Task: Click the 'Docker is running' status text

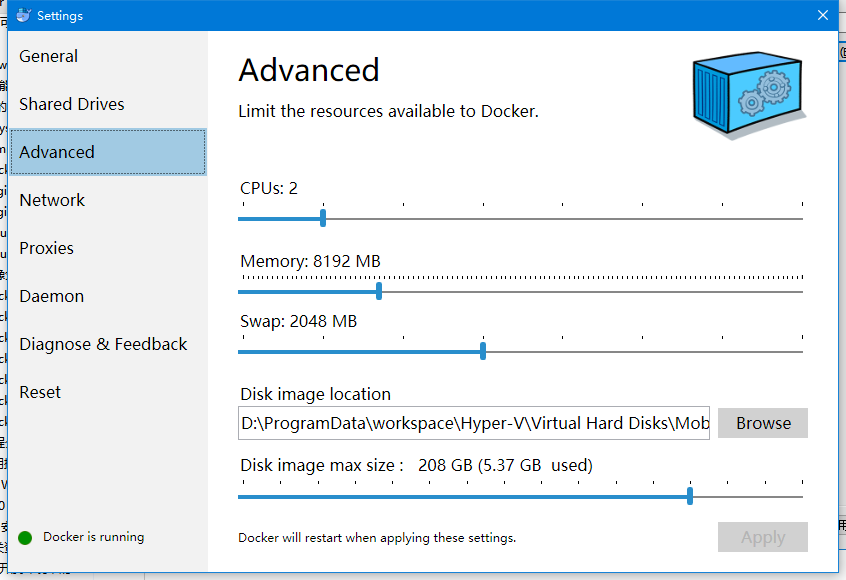Action: click(x=94, y=537)
